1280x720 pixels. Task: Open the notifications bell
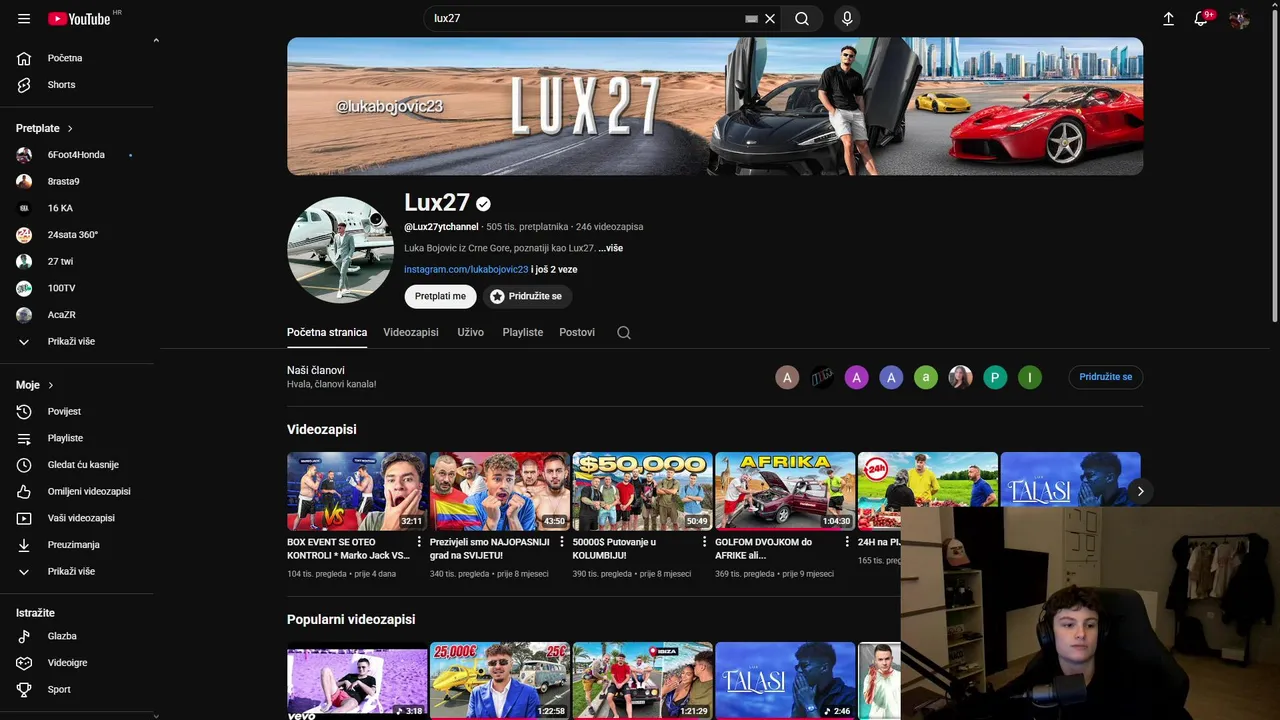tap(1201, 18)
